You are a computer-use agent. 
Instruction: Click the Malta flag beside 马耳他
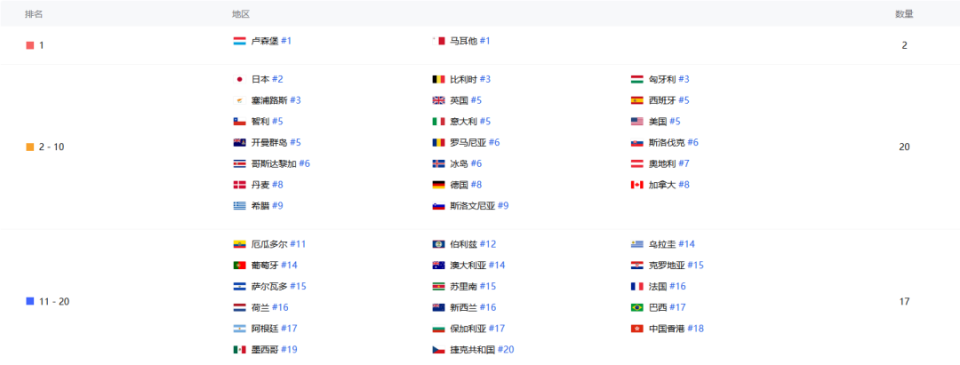pos(438,41)
